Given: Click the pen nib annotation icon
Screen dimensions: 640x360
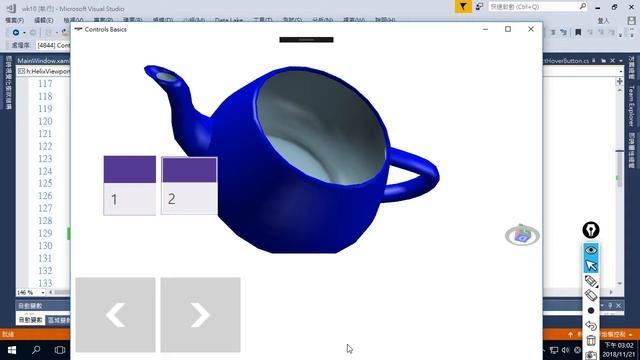Looking at the screenshot, I should [x=591, y=230].
